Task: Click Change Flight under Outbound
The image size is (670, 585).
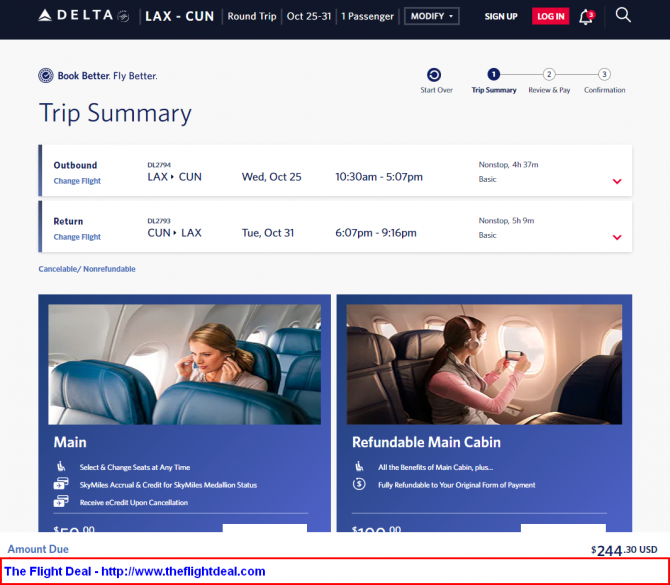Action: 77,181
